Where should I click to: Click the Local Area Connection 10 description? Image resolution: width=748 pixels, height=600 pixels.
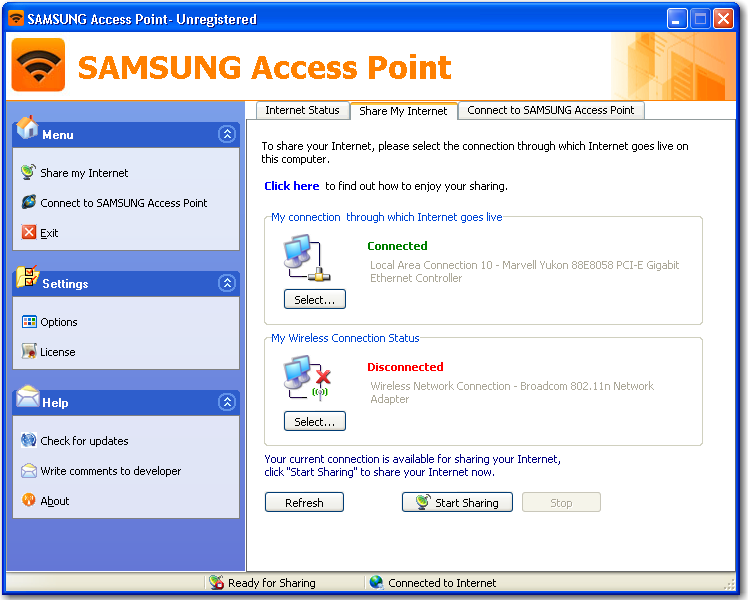tap(524, 271)
